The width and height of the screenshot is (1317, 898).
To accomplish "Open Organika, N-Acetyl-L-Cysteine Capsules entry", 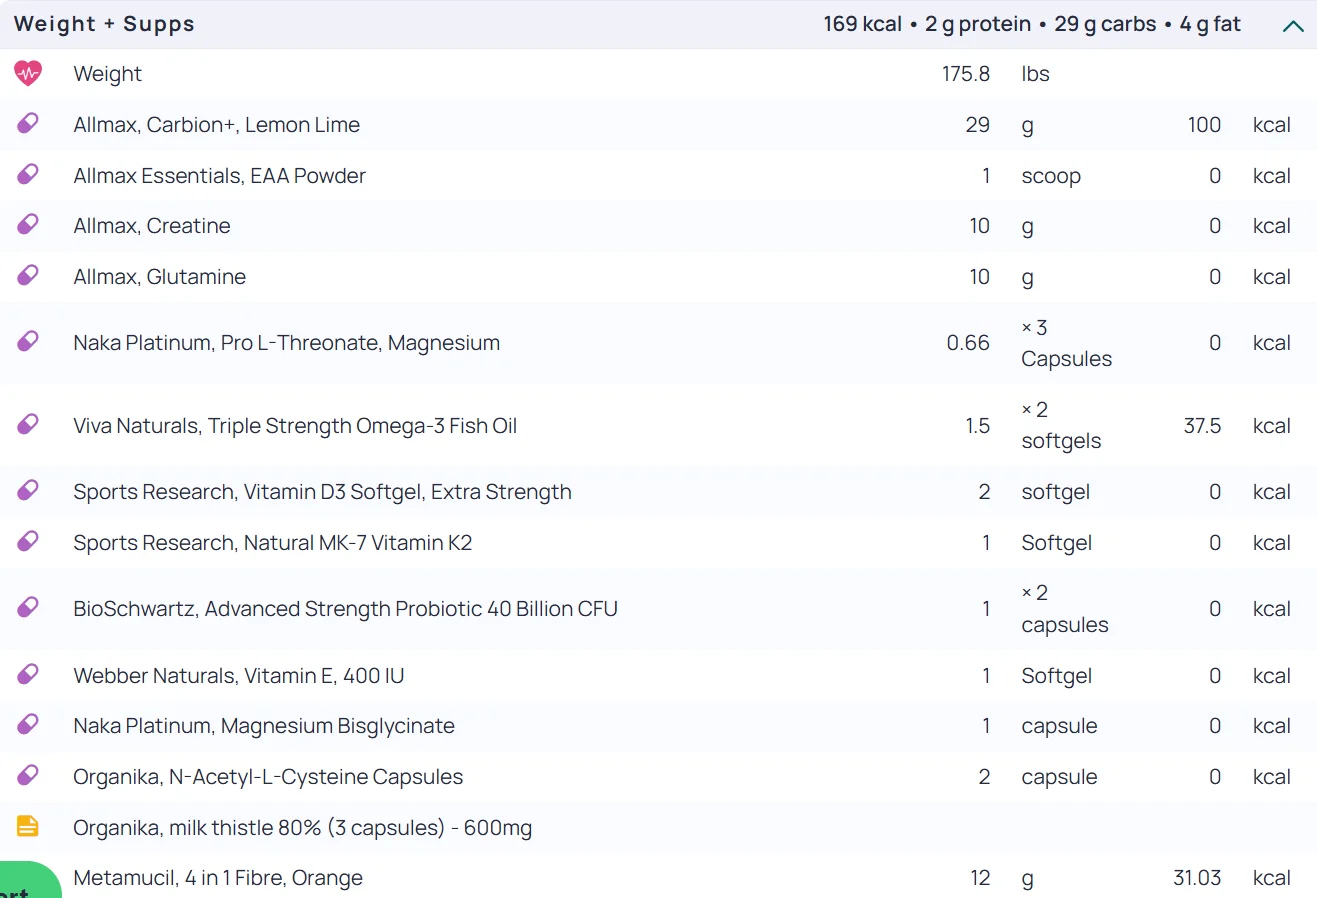I will (x=268, y=777).
